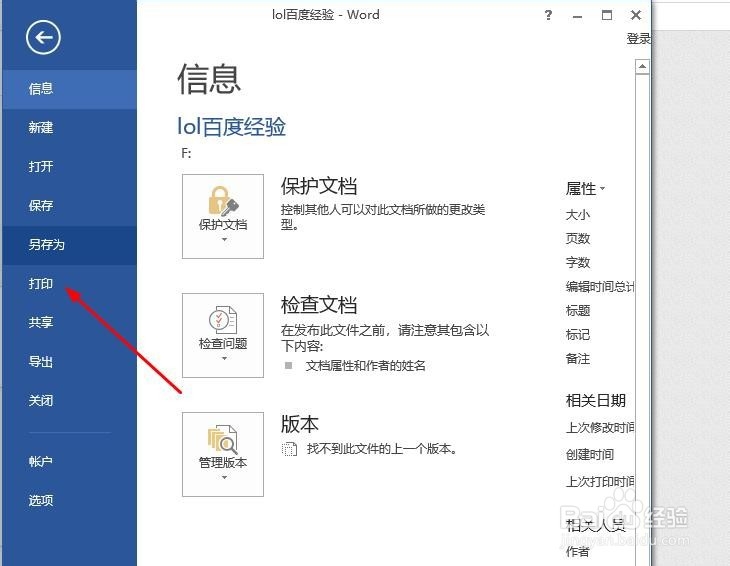The width and height of the screenshot is (730, 566).
Task: Click the 相关日期 heading
Action: click(595, 401)
